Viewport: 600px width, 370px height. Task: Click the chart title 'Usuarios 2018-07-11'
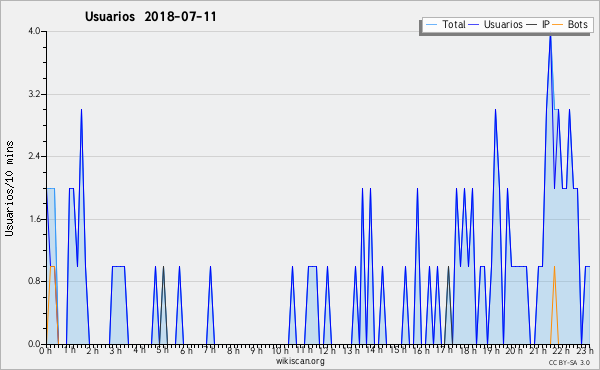coord(150,17)
